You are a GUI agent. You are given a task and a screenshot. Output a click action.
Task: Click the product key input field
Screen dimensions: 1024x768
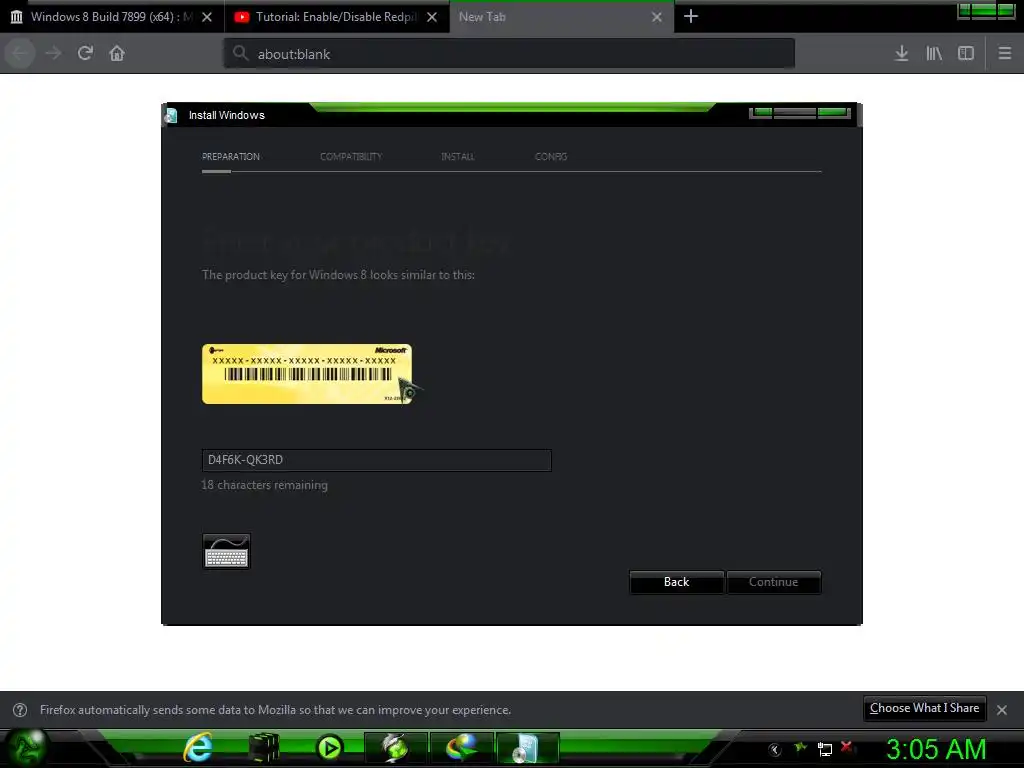click(x=377, y=460)
